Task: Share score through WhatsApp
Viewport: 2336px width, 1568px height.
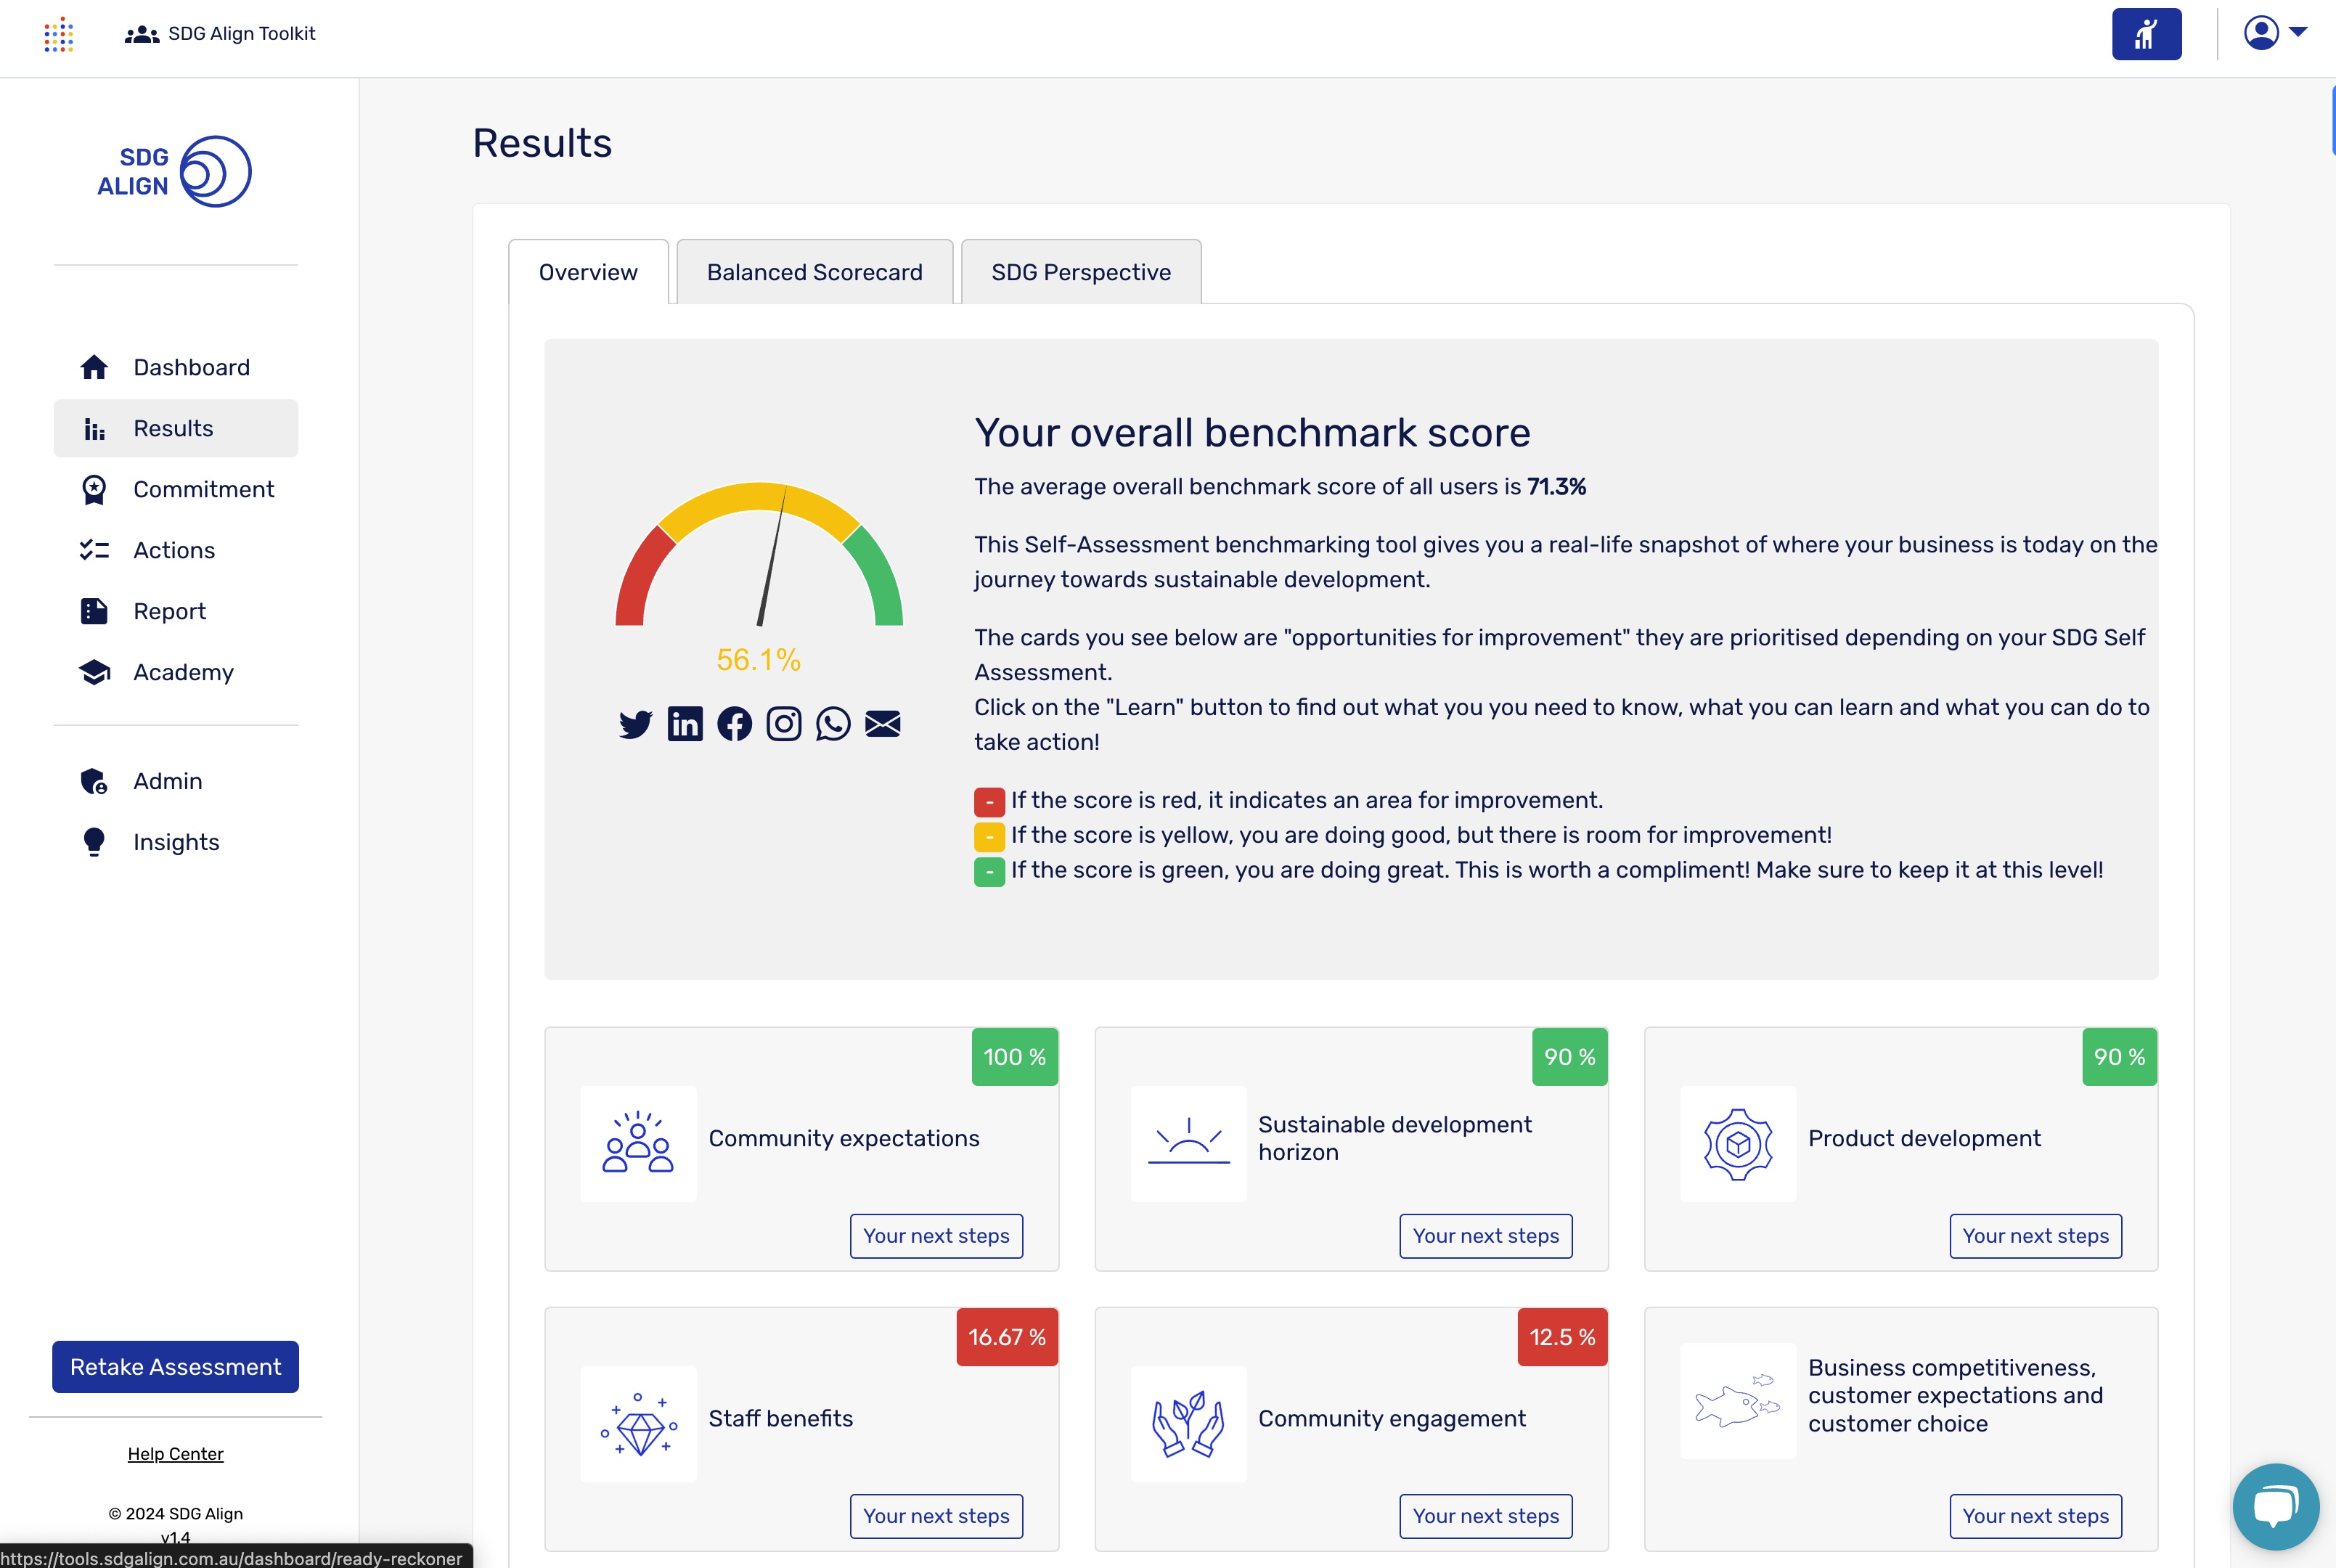Action: pyautogui.click(x=833, y=724)
